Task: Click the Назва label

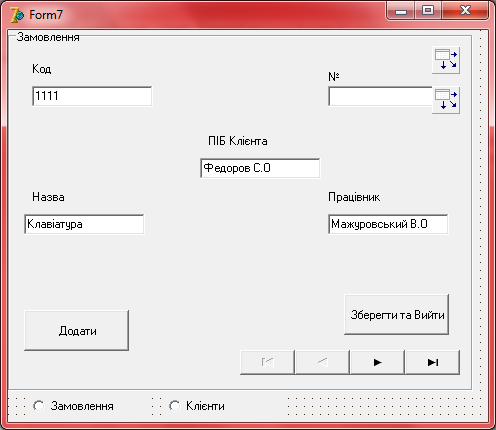Action: point(48,197)
